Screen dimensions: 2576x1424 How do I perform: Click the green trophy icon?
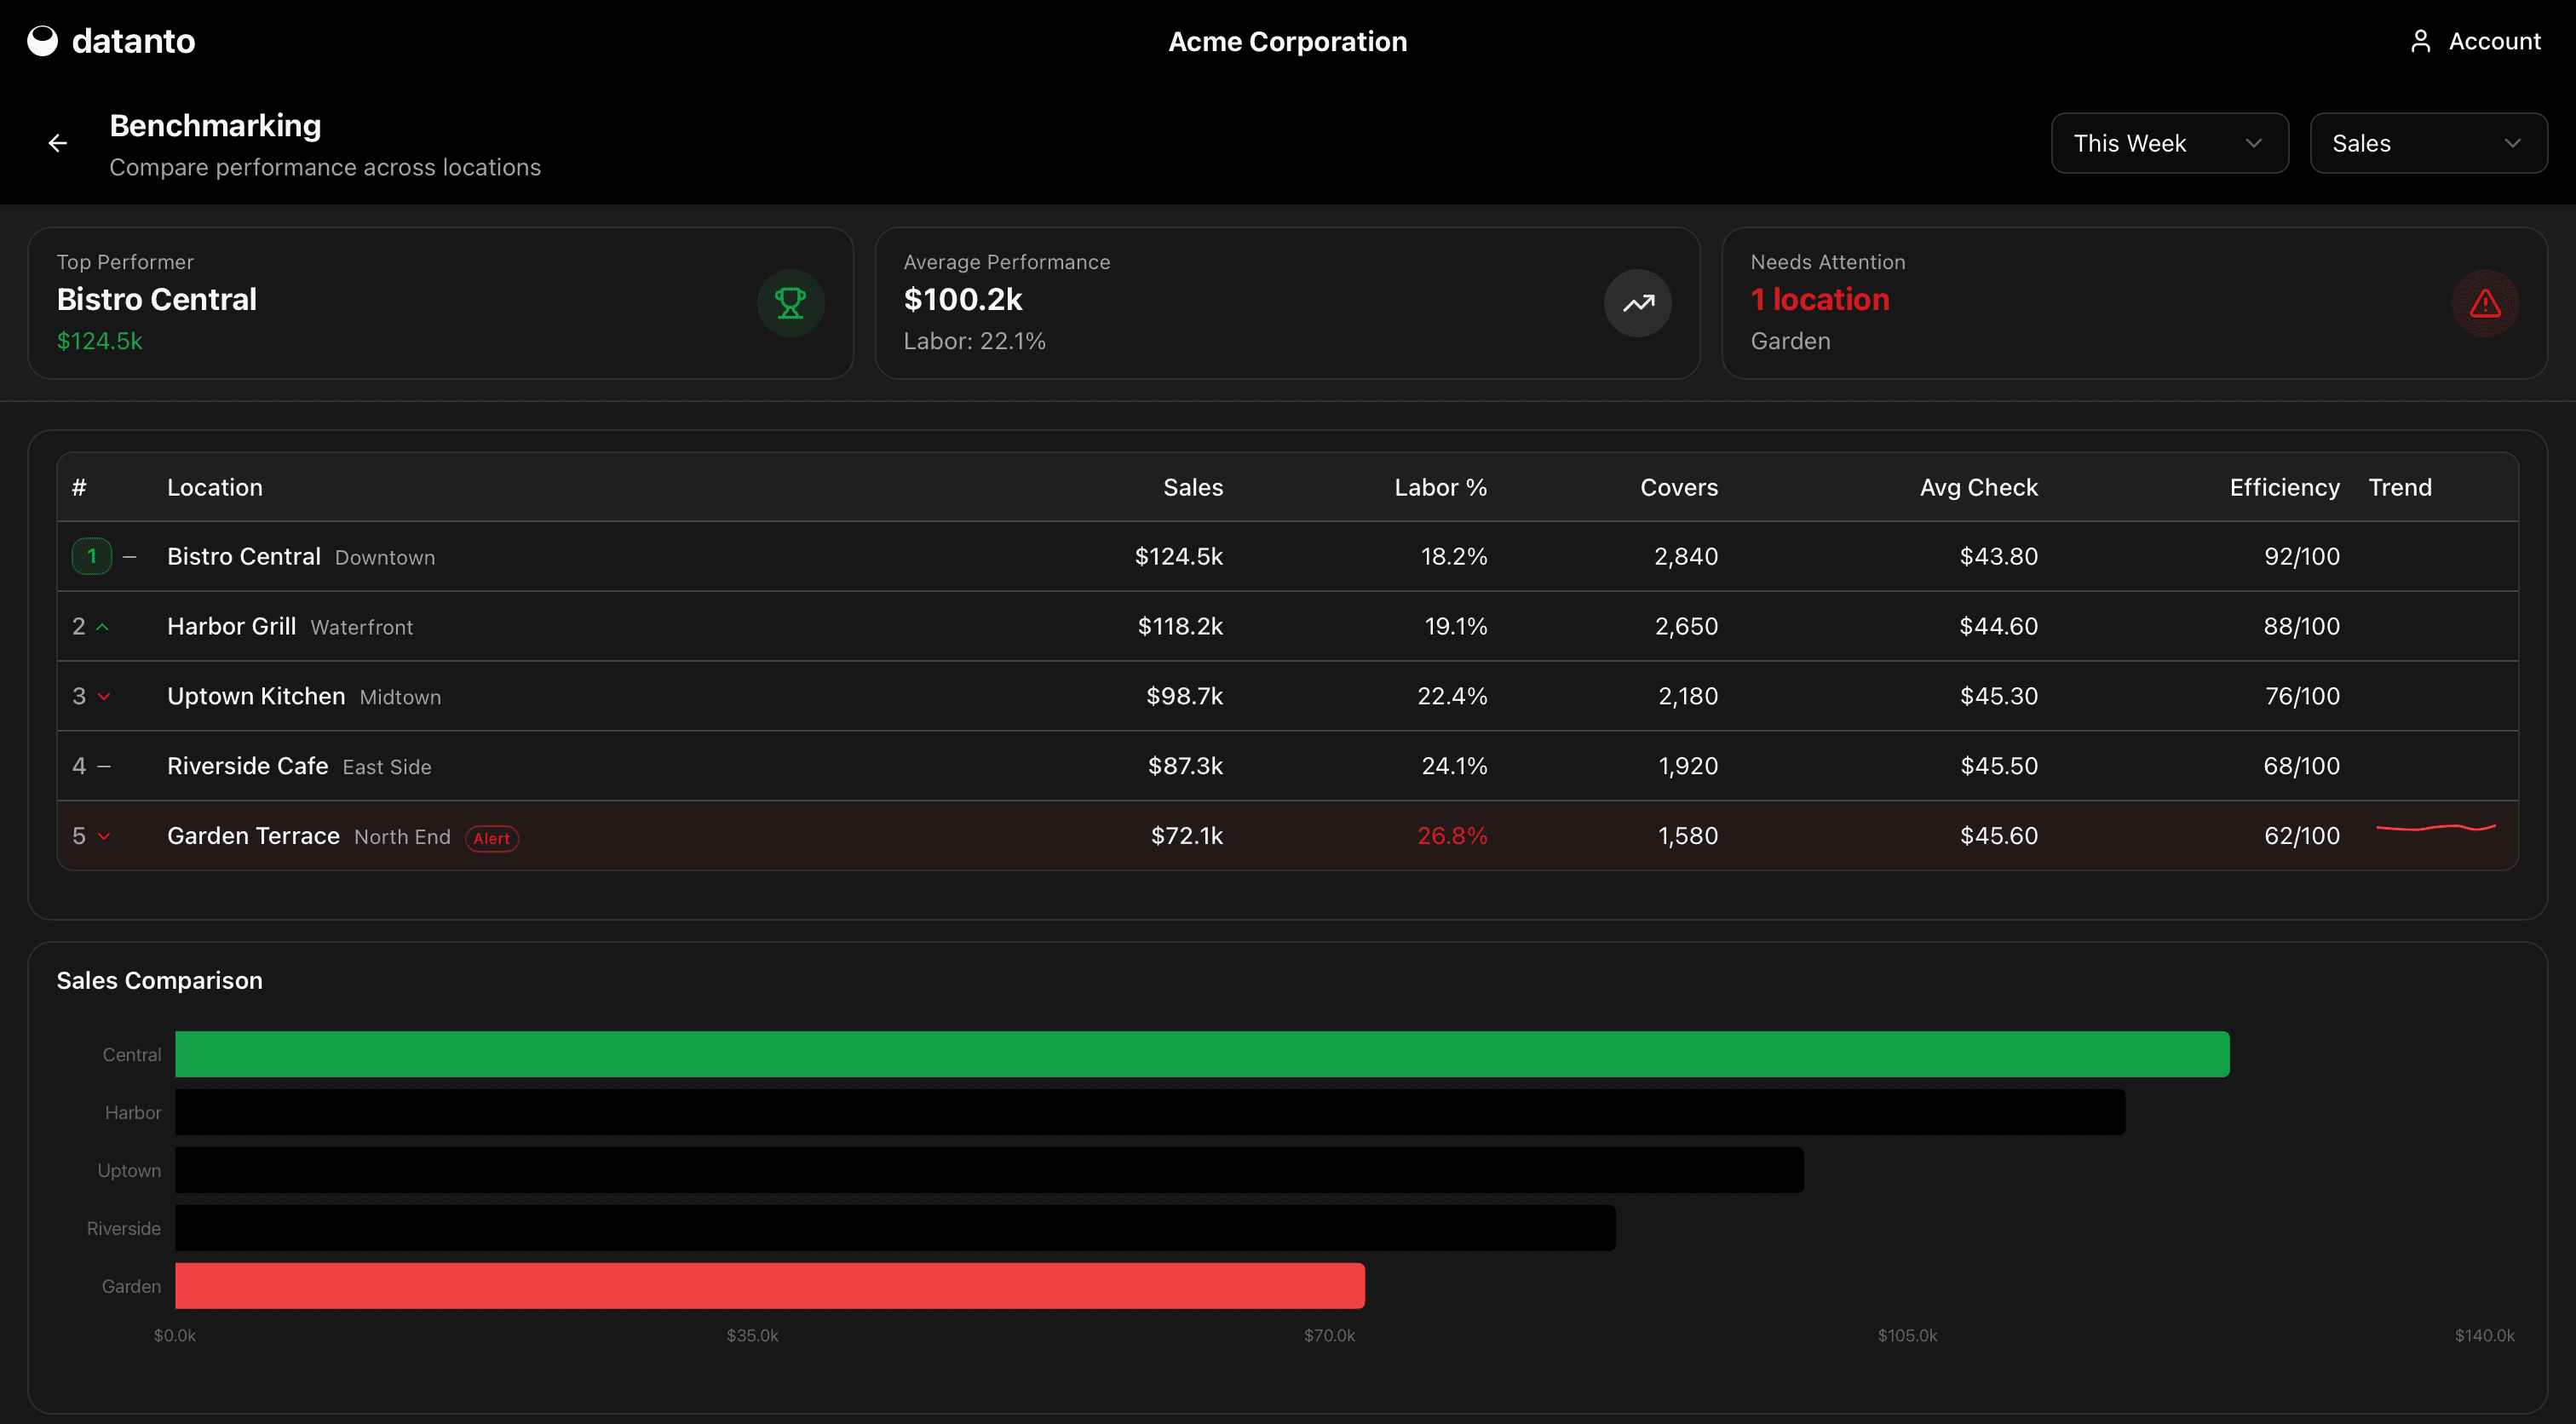pyautogui.click(x=790, y=303)
